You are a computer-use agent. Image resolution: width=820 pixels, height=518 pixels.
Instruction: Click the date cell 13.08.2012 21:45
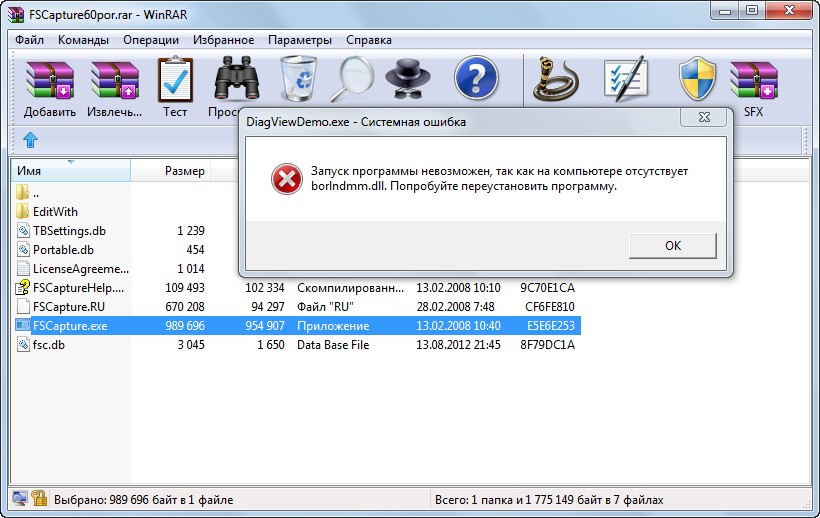[458, 345]
